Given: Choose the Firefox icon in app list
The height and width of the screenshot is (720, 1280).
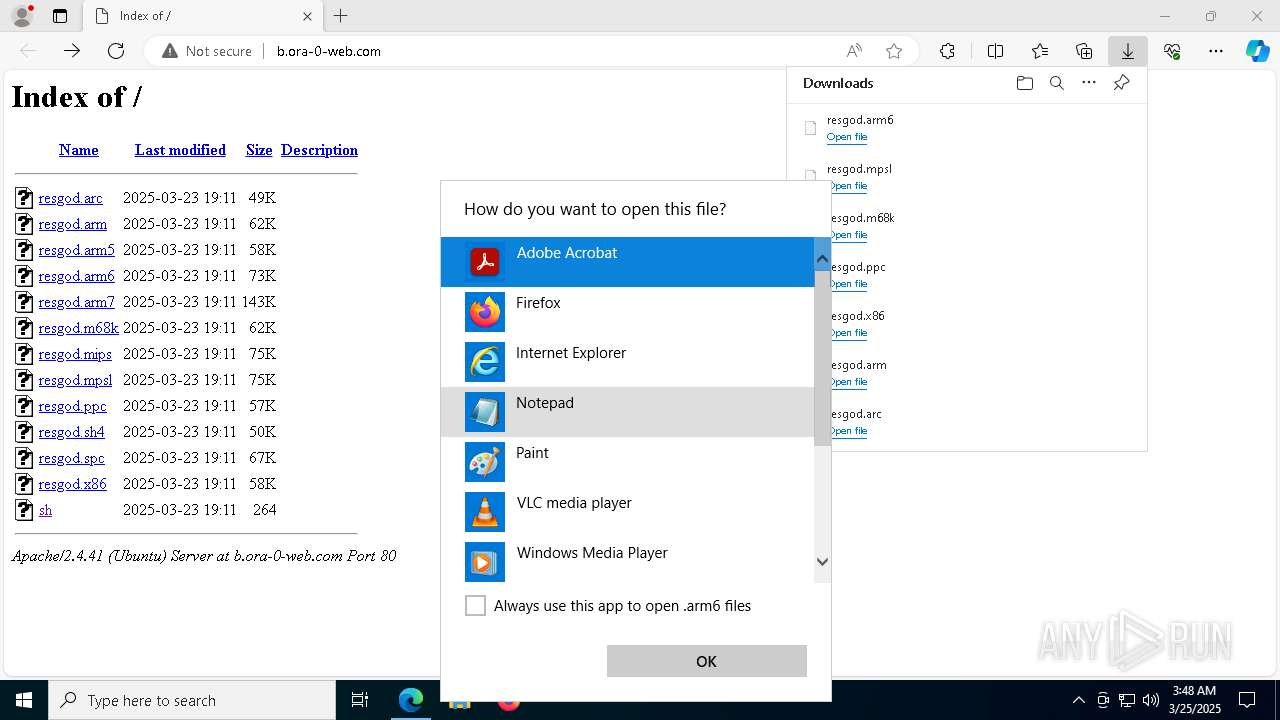Looking at the screenshot, I should pos(485,312).
